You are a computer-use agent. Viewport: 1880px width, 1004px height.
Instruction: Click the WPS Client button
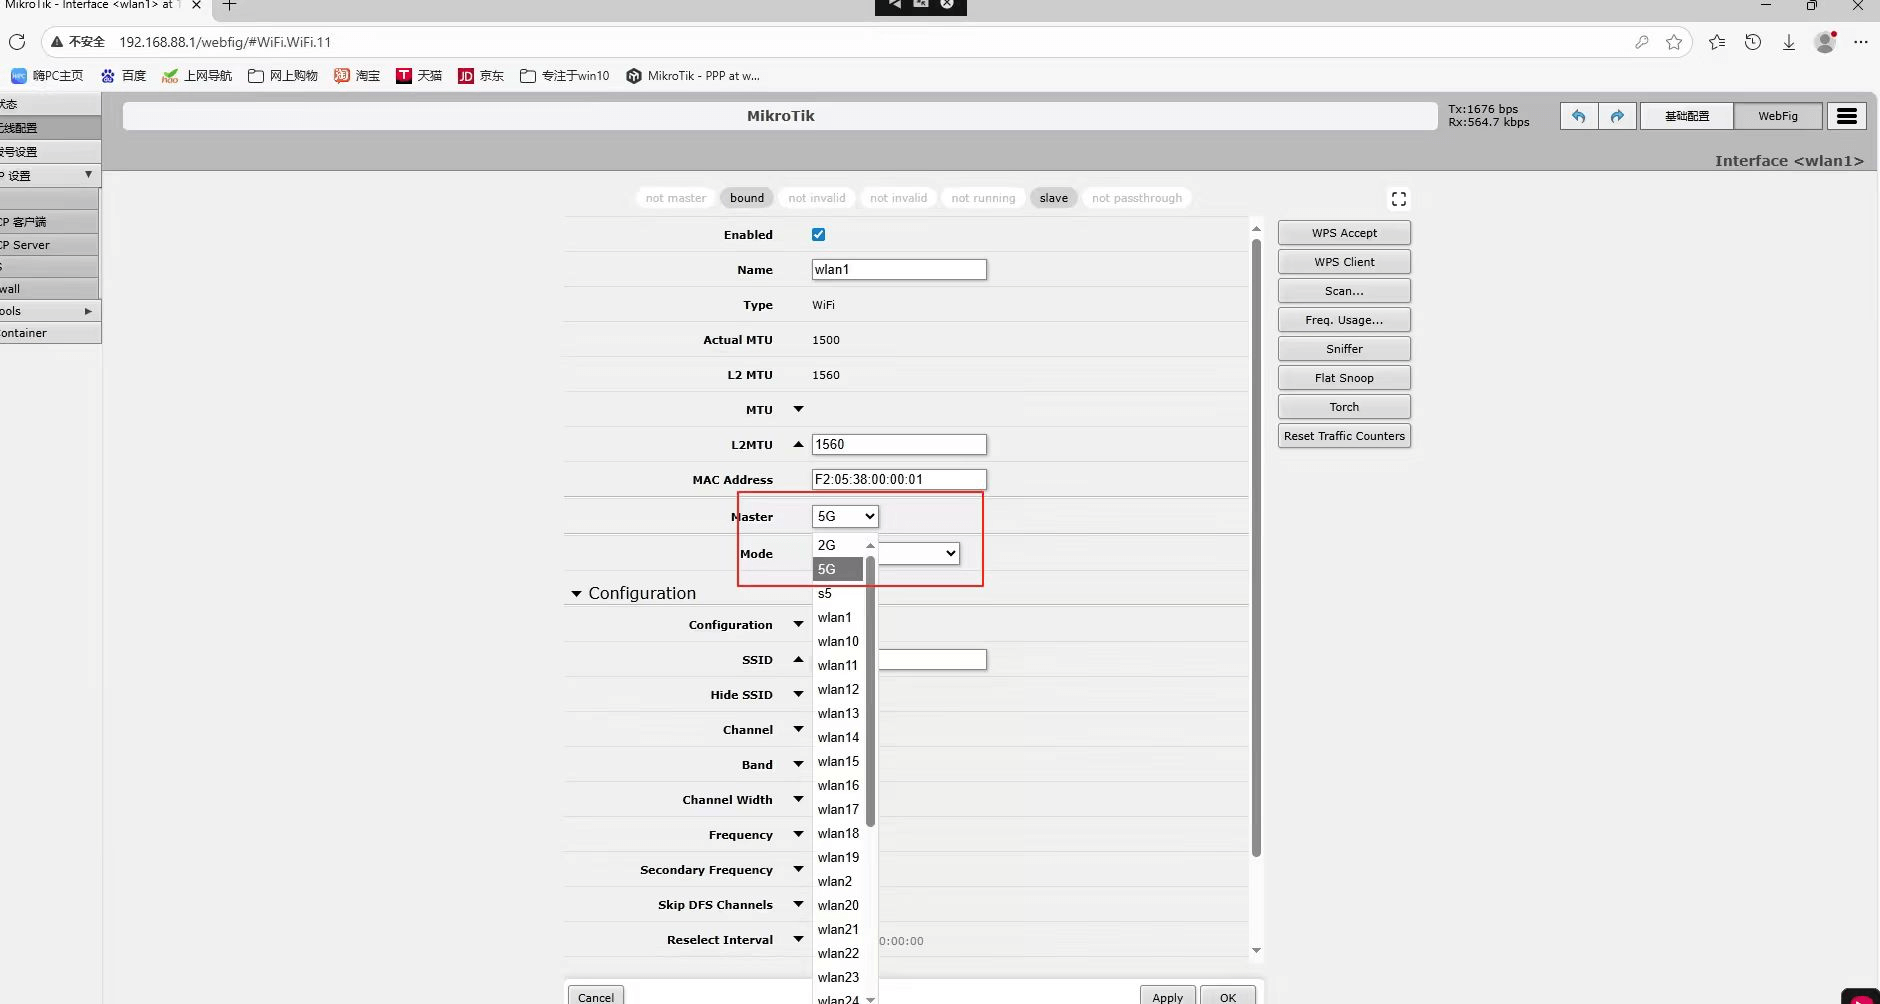click(x=1344, y=262)
